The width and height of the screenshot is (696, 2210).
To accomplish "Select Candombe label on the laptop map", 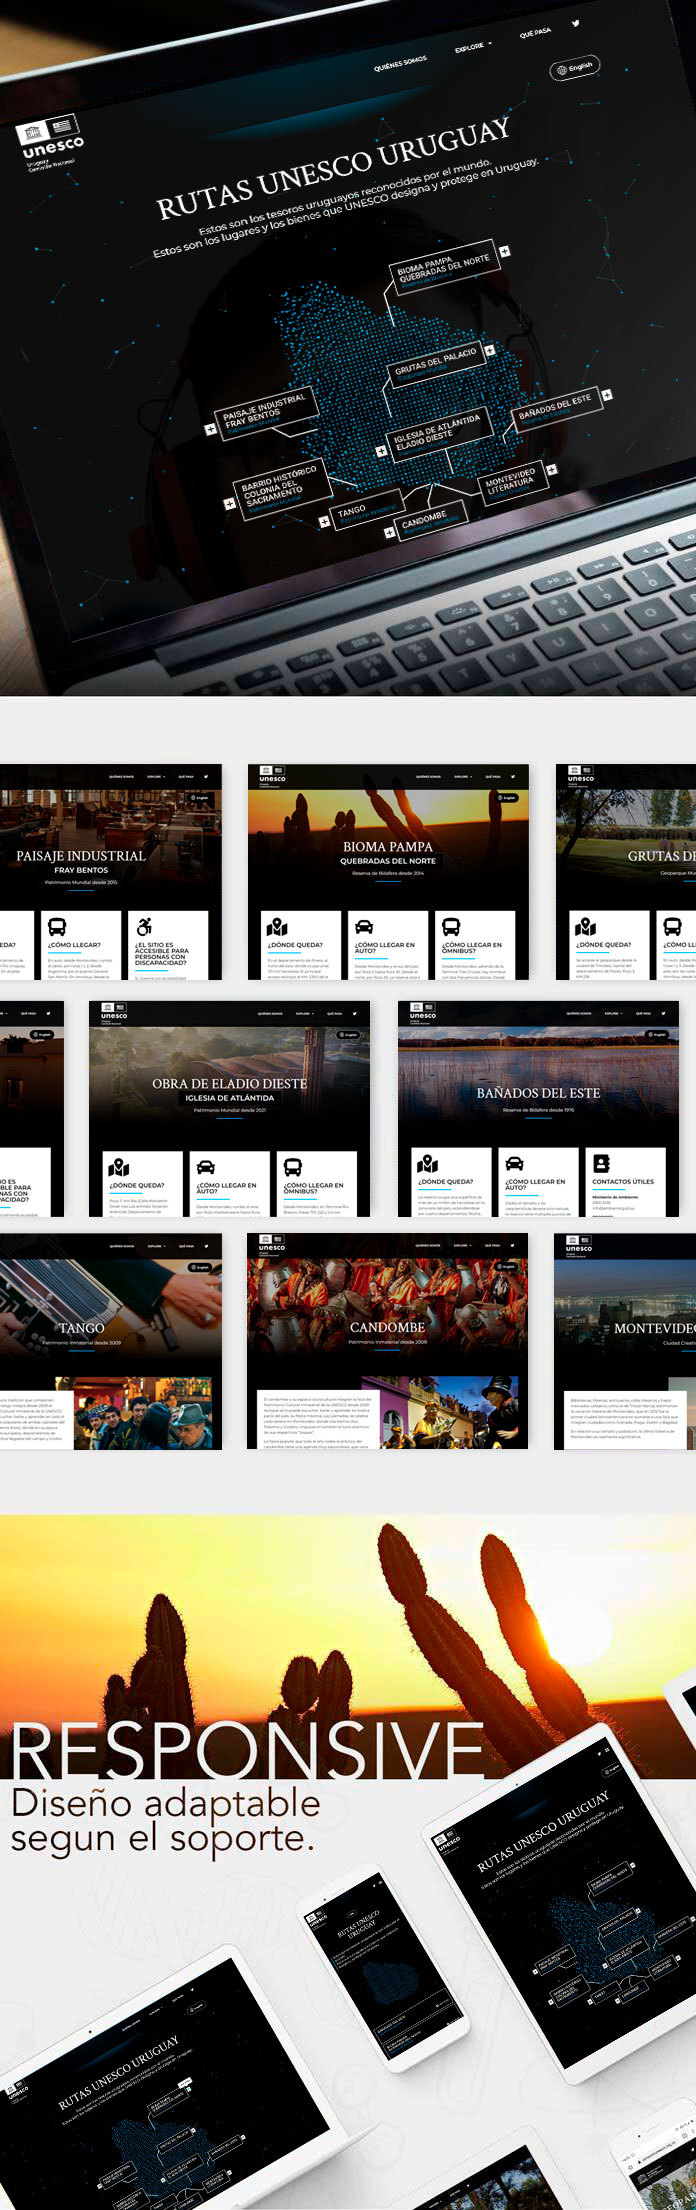I will click(432, 521).
